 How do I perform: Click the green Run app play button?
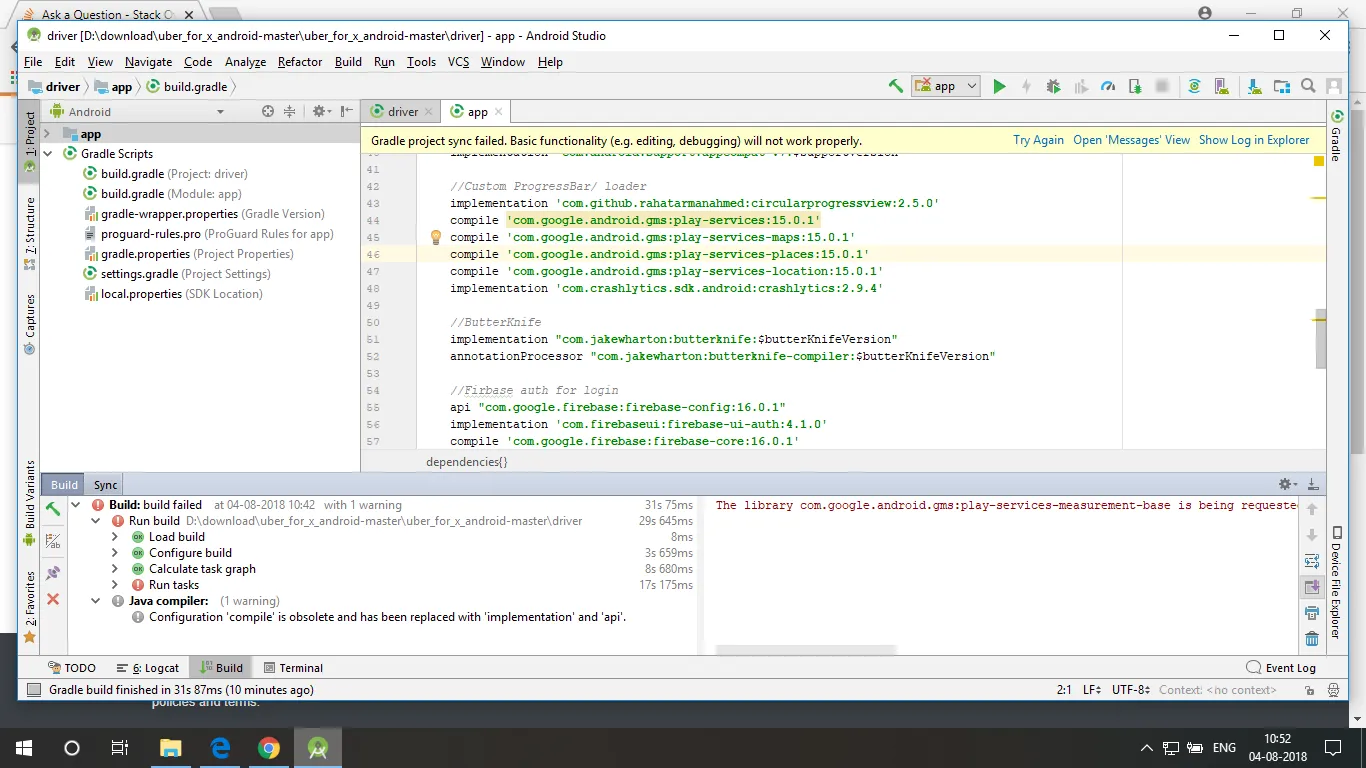[999, 87]
